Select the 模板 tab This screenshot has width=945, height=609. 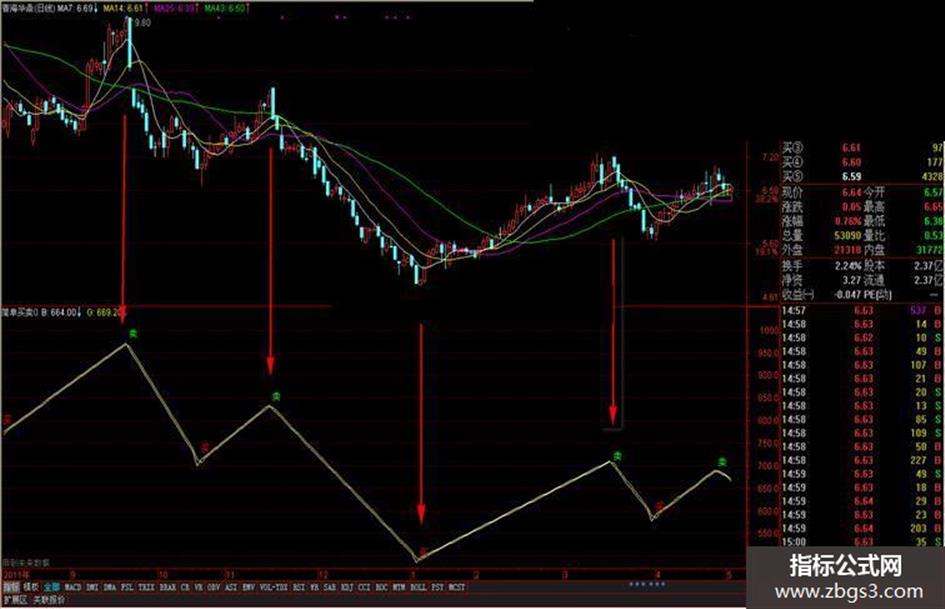(x=31, y=587)
